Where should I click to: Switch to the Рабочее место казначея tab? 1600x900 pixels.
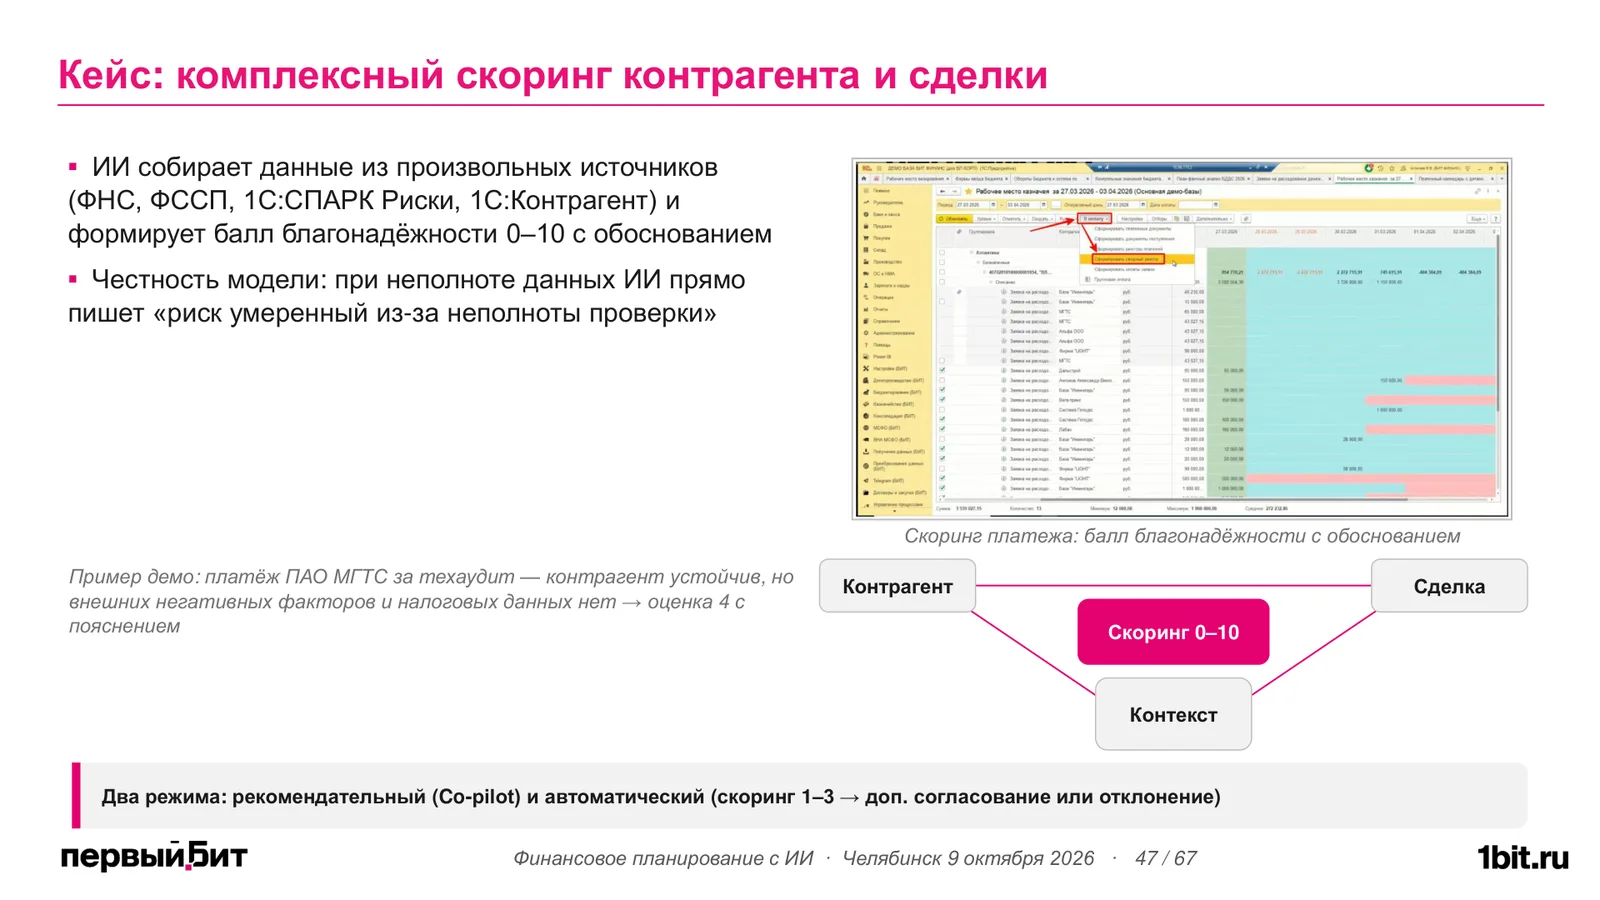[x=1373, y=178]
